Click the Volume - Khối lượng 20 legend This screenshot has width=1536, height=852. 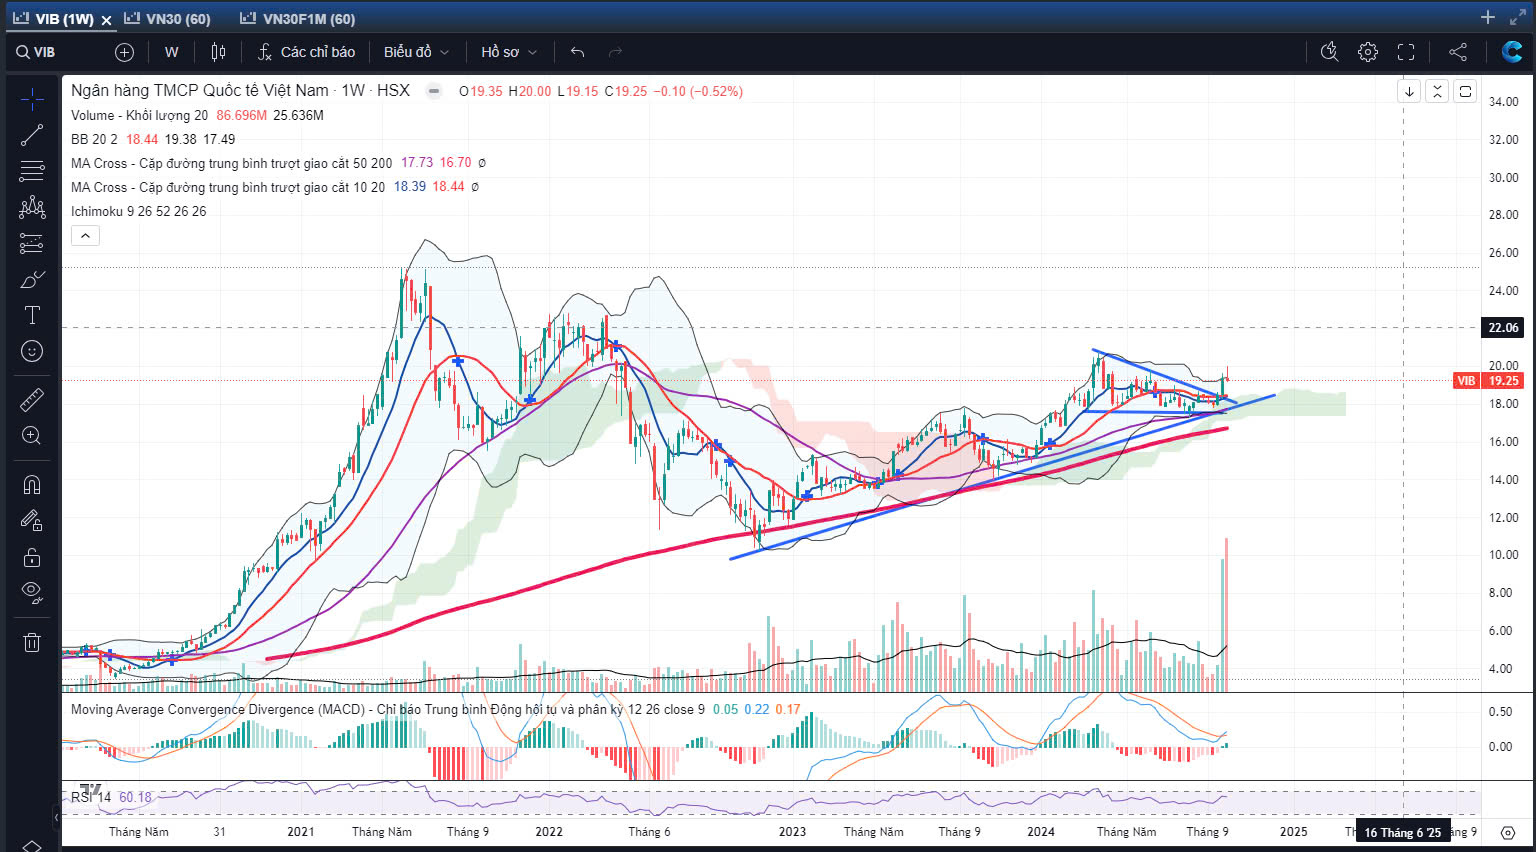coord(140,115)
